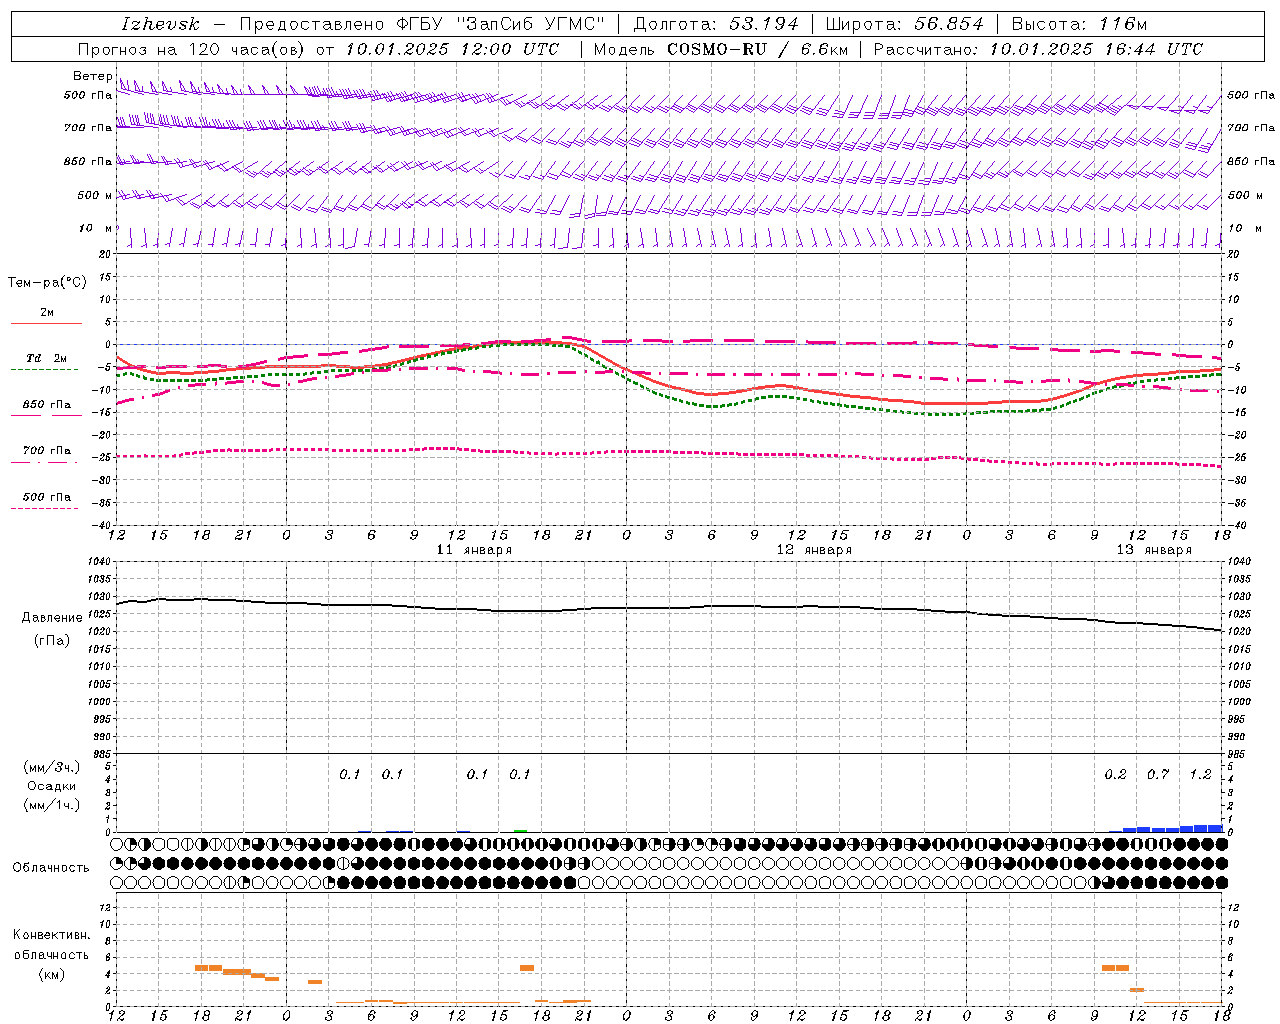
Task: Select the "Облачность" cloud cover label
Action: click(x=51, y=868)
